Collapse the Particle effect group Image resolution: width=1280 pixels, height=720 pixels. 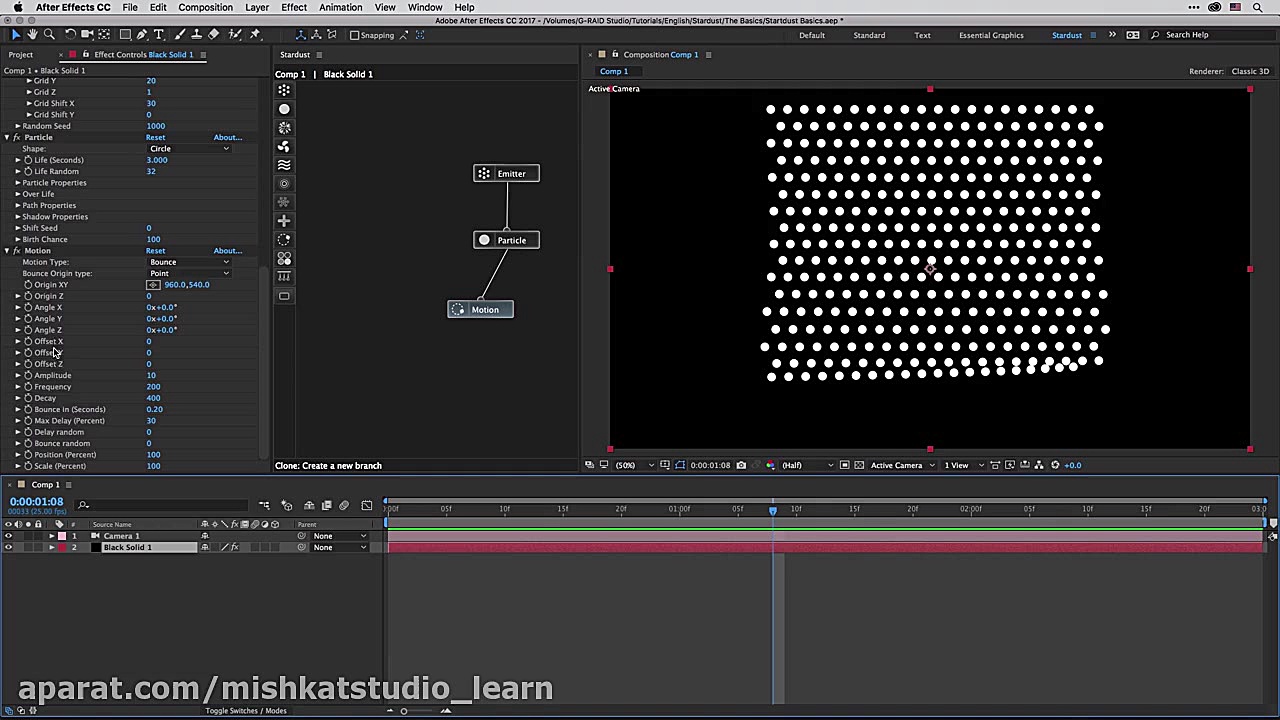click(7, 137)
